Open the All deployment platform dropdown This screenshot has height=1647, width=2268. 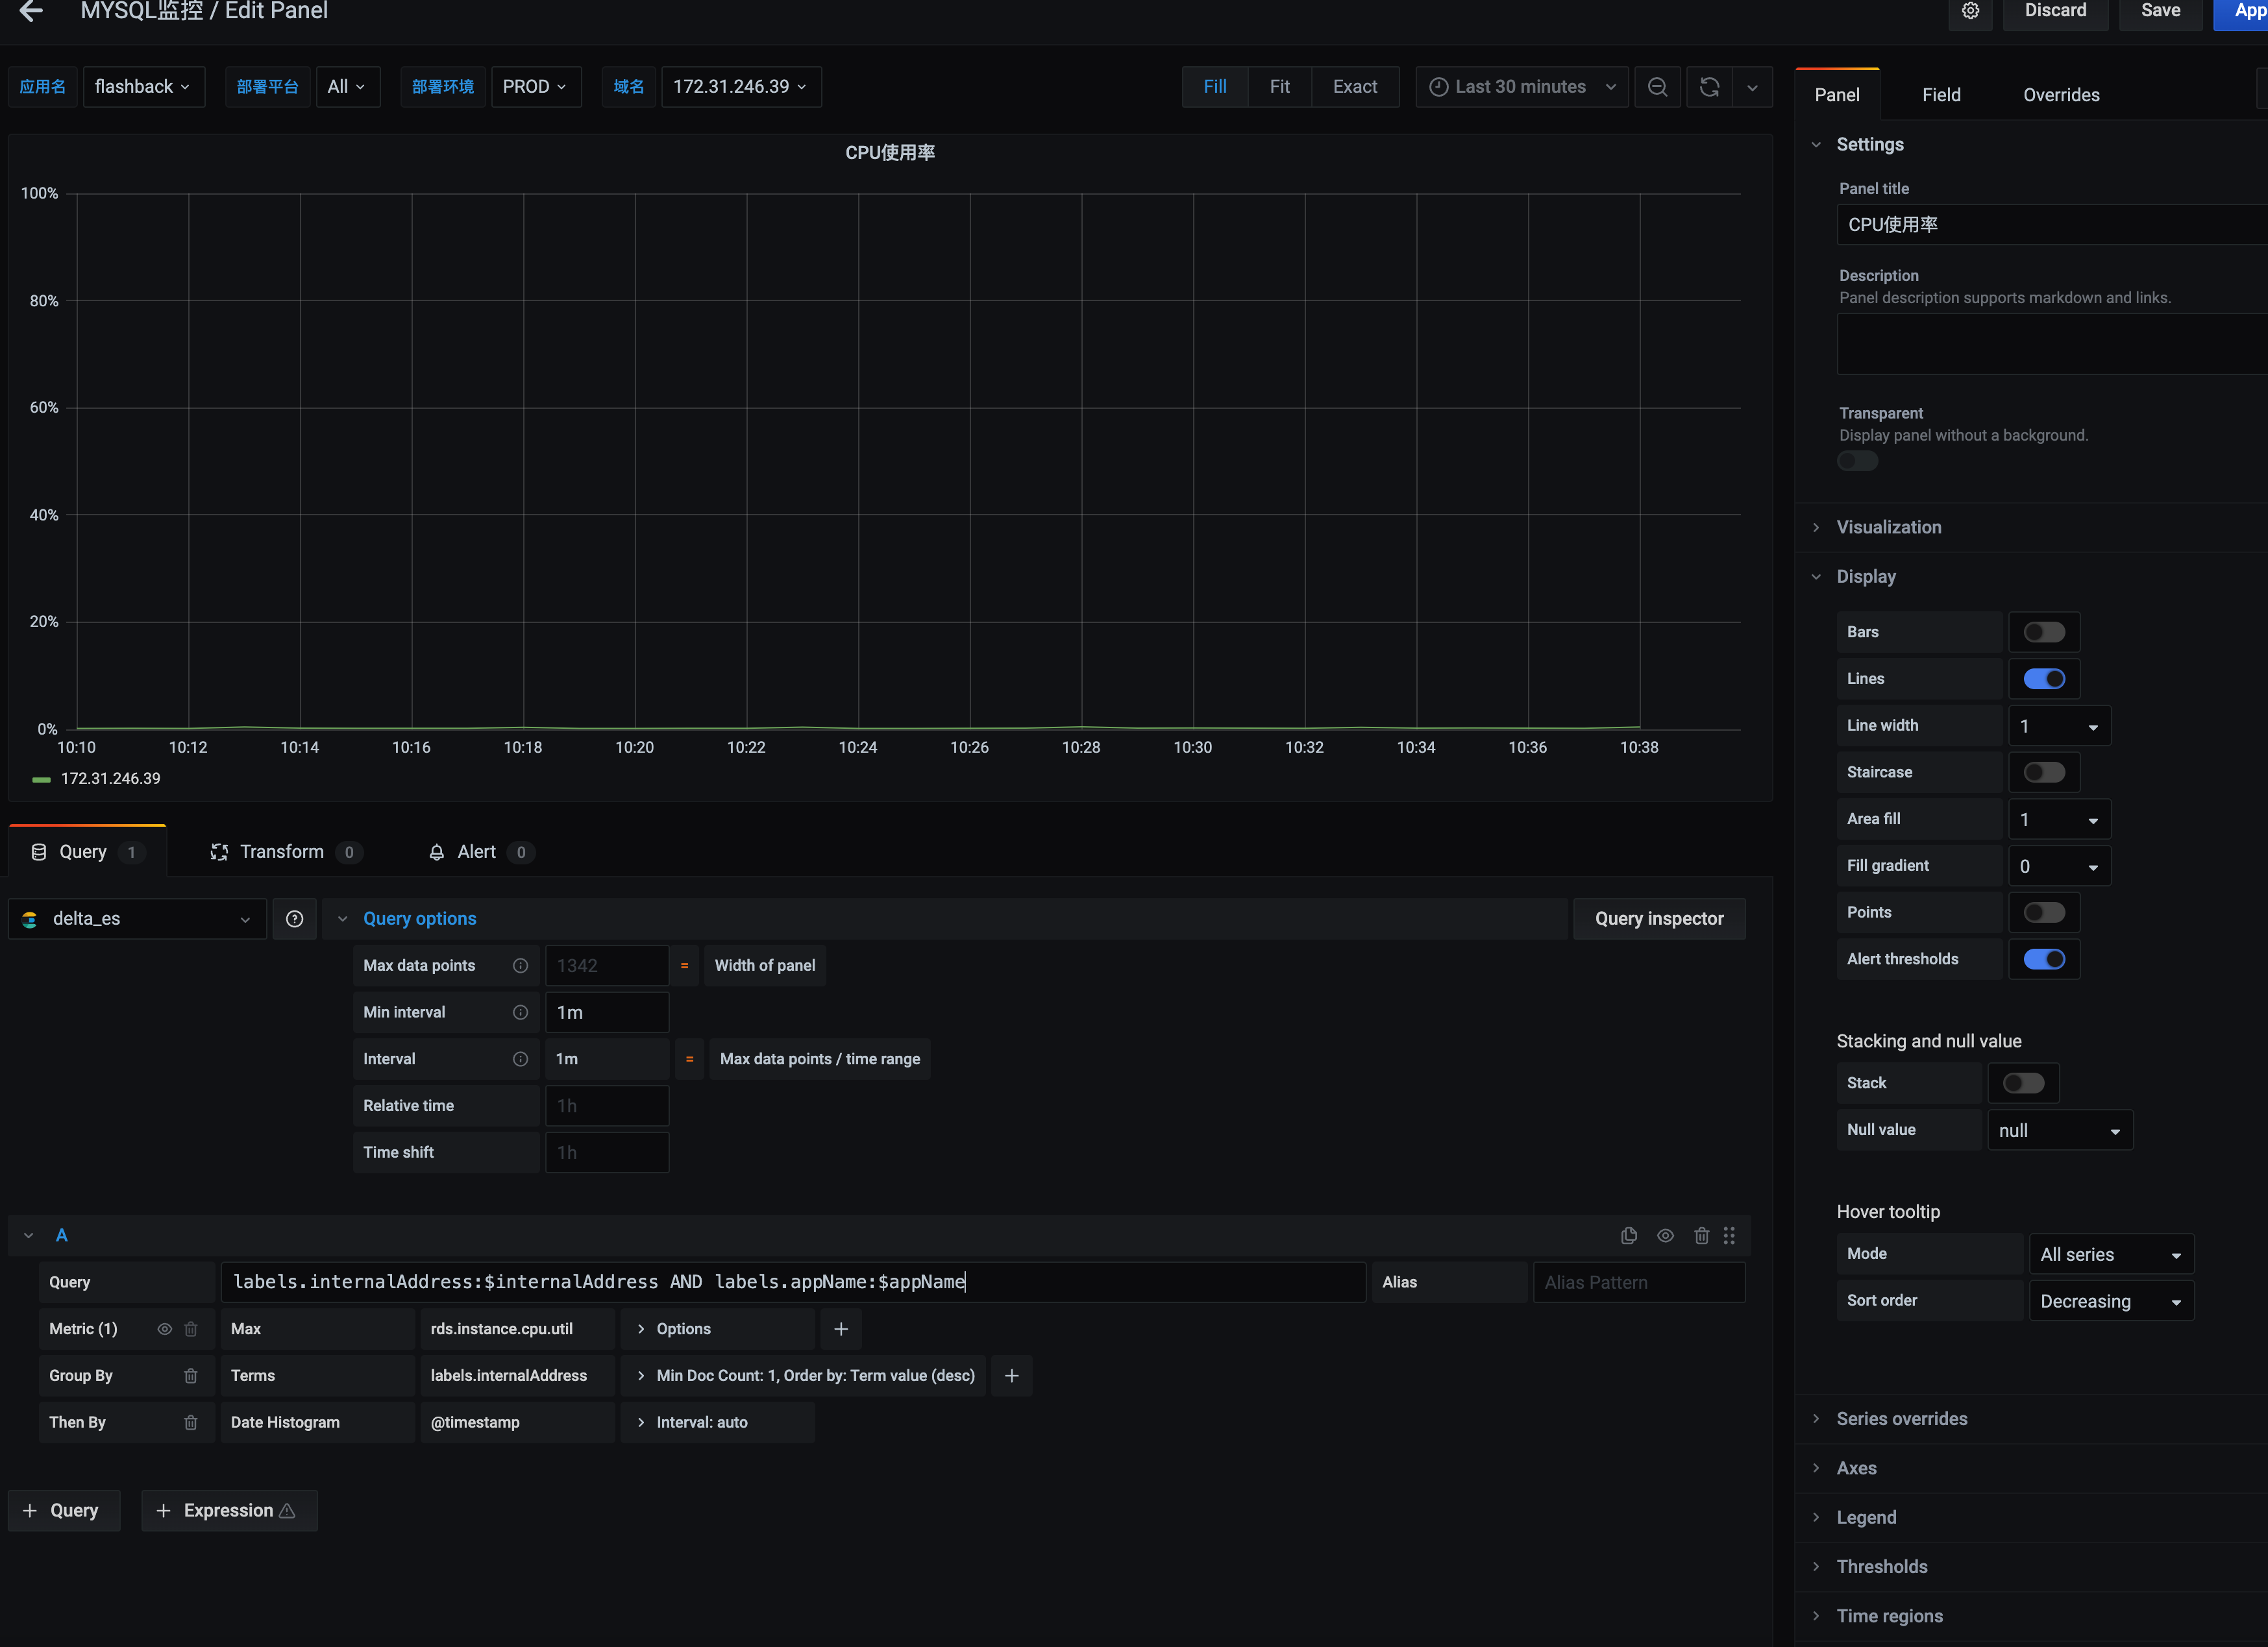pyautogui.click(x=347, y=87)
